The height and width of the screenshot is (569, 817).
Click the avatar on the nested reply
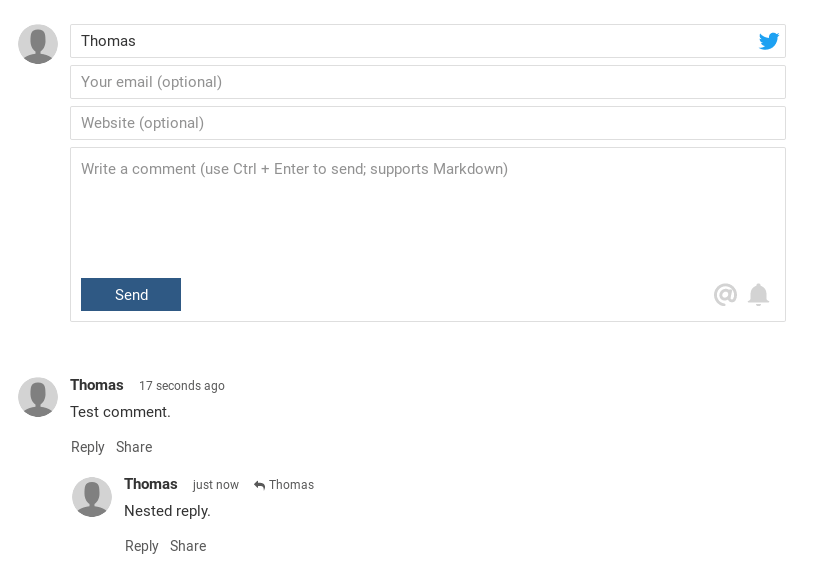pyautogui.click(x=92, y=496)
